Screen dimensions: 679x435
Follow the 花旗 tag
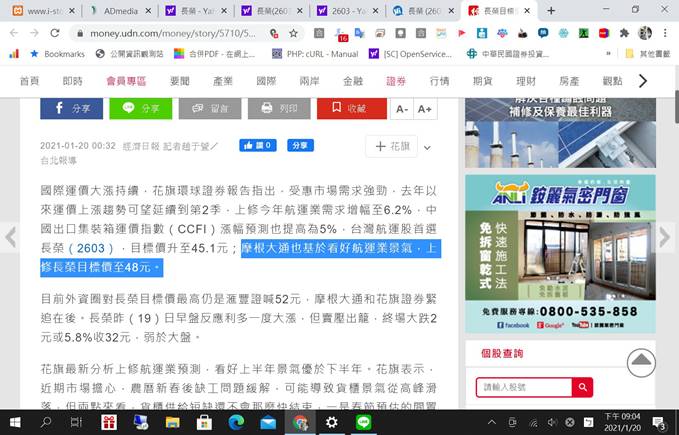coord(391,146)
